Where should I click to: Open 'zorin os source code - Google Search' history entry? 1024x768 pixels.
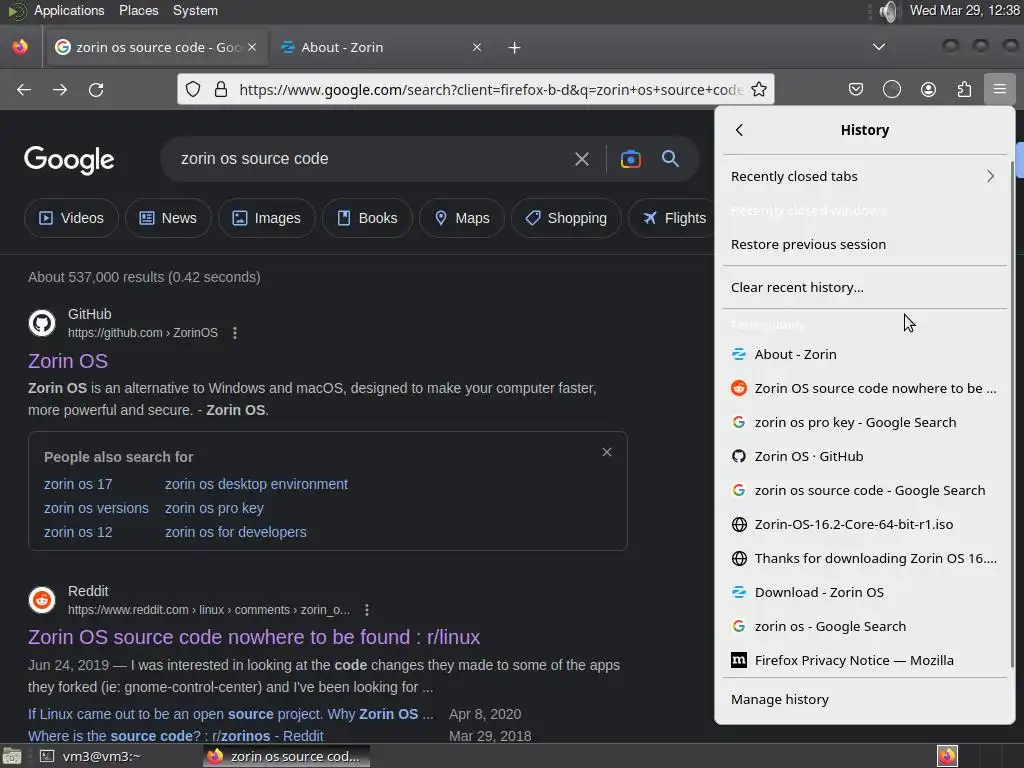tap(865, 490)
